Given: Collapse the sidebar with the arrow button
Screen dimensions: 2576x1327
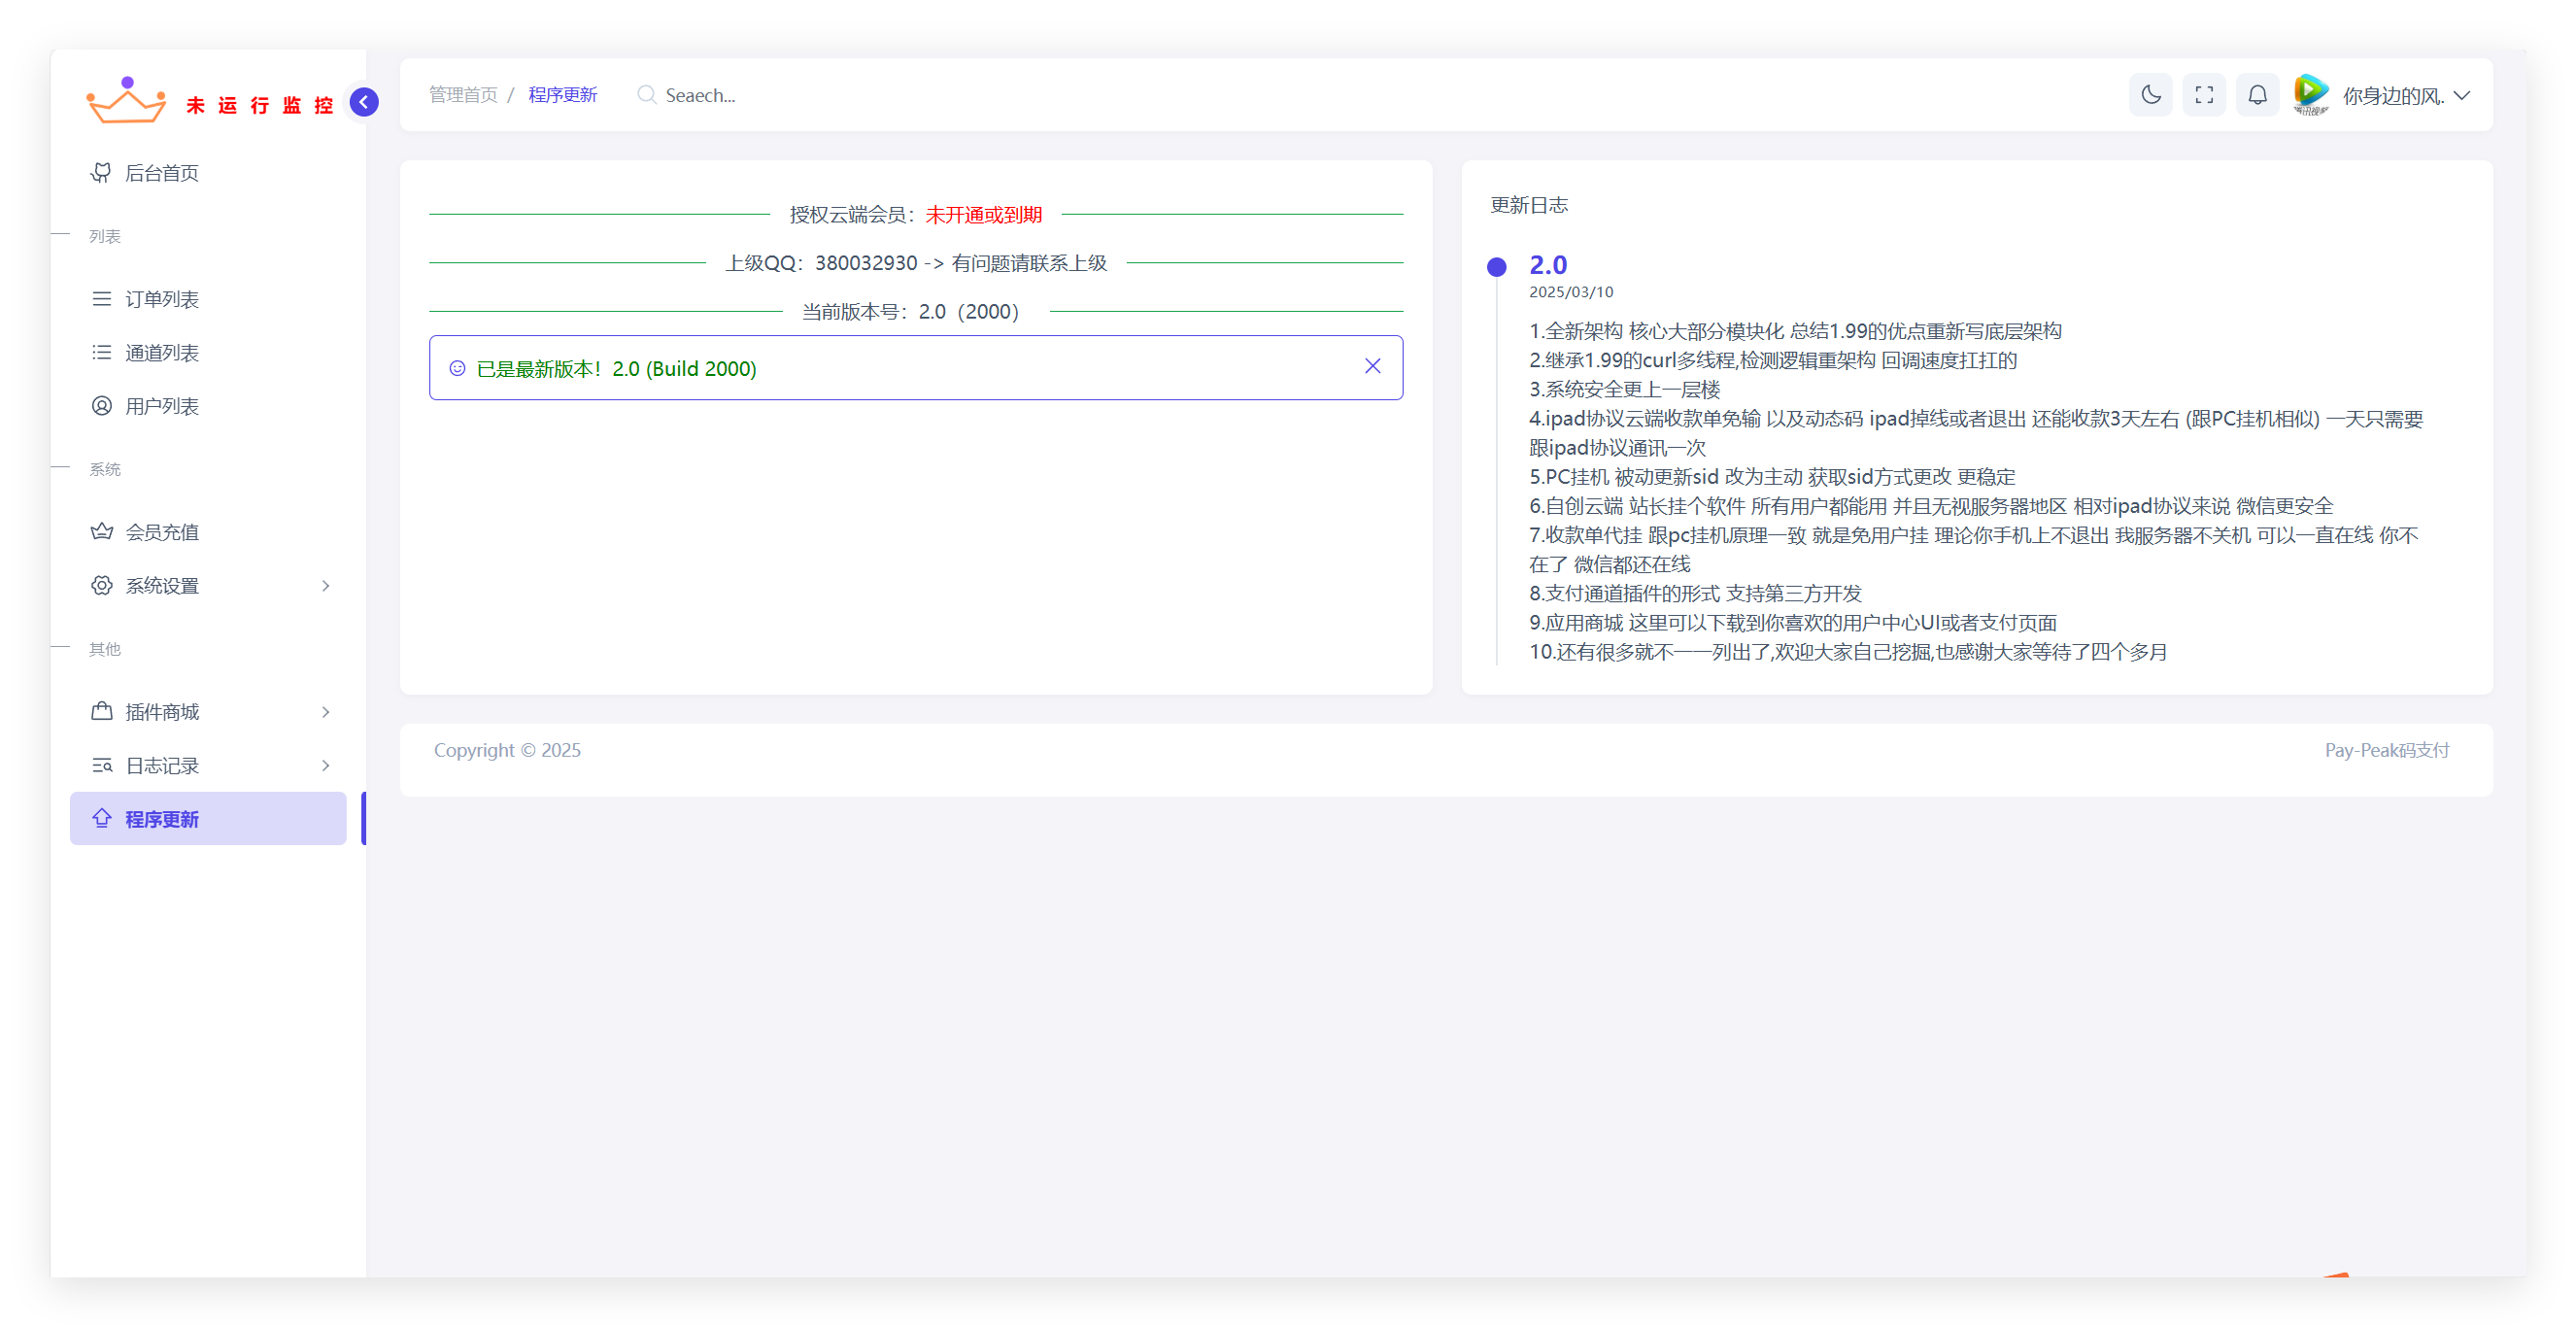Looking at the screenshot, I should click(364, 102).
